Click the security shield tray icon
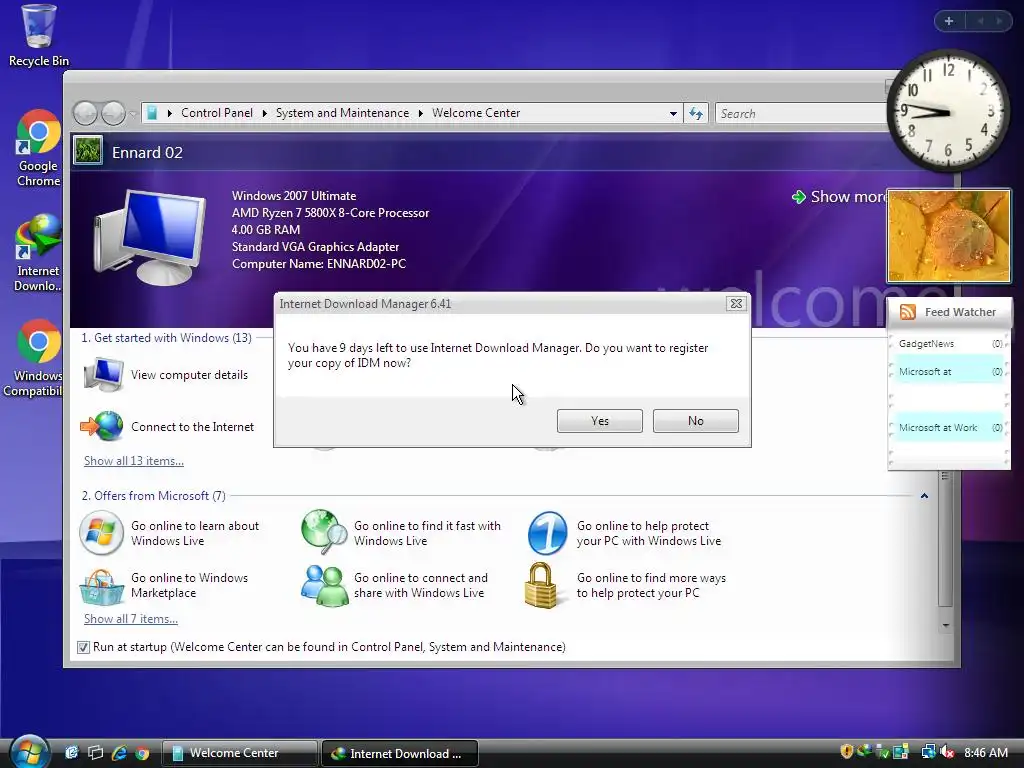1024x768 pixels. click(x=847, y=752)
